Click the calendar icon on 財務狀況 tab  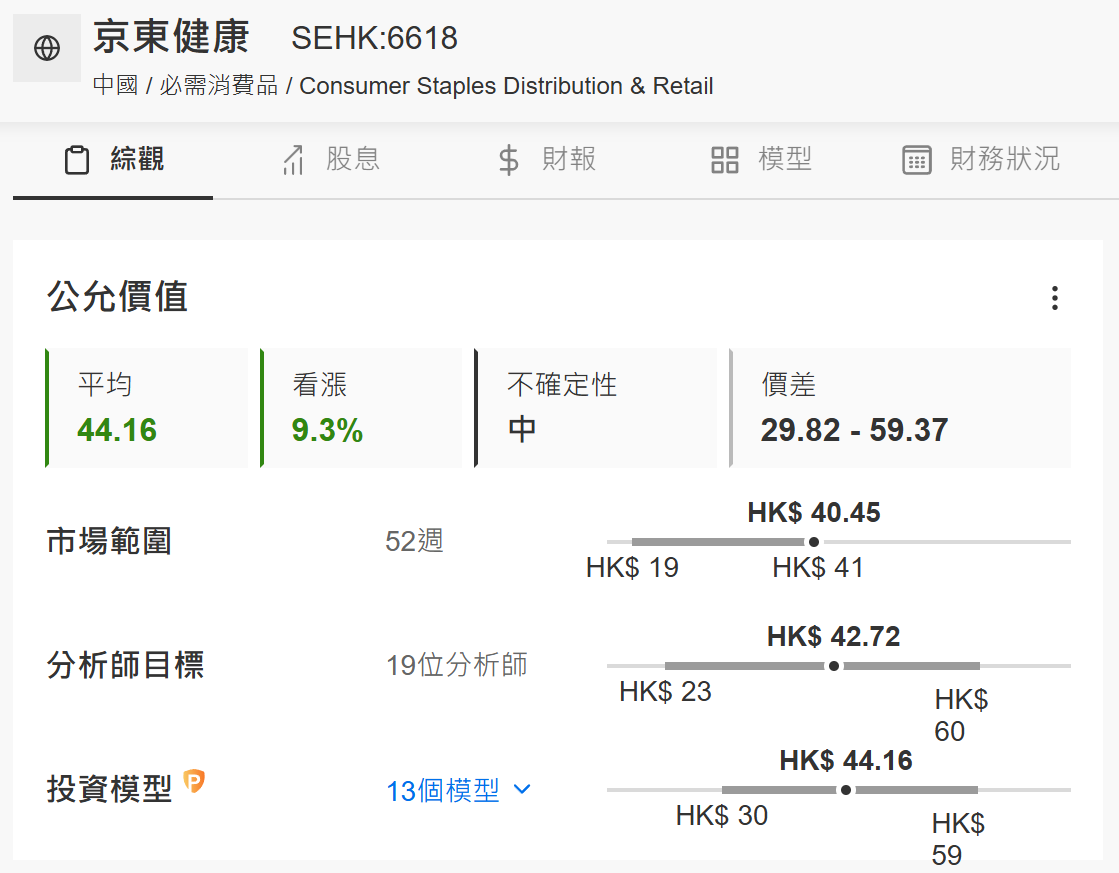(x=917, y=160)
